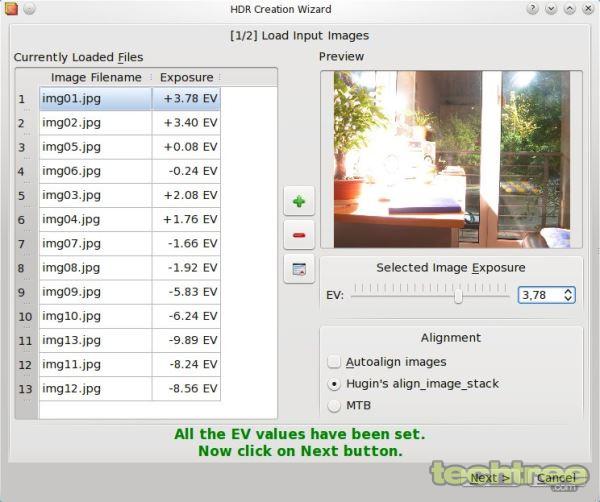Adjust the EV exposure slider handle
The height and width of the screenshot is (502, 600).
[x=458, y=296]
